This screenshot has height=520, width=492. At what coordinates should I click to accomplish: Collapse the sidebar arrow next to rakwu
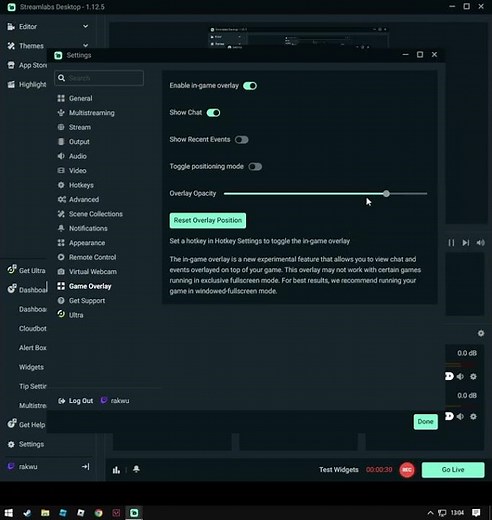[x=86, y=467]
